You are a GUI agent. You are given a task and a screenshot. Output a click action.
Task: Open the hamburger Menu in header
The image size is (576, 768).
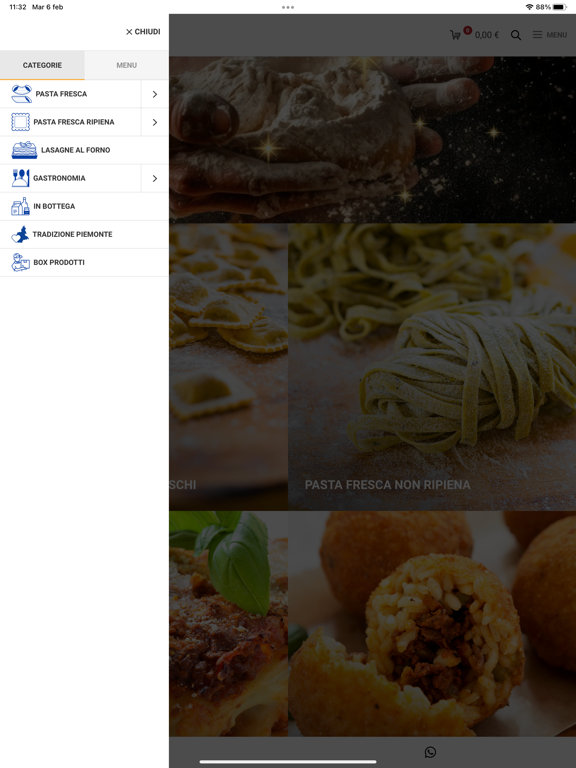(550, 35)
